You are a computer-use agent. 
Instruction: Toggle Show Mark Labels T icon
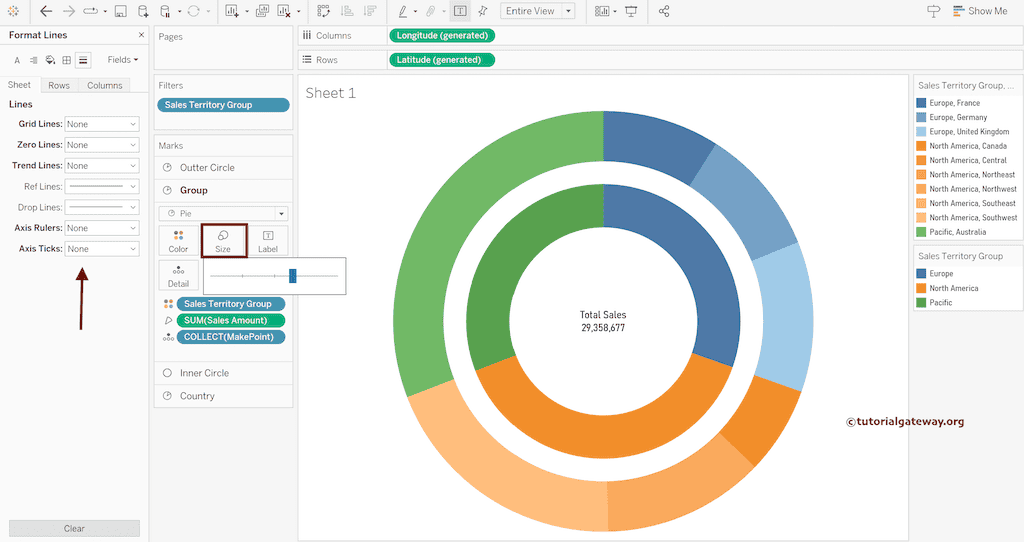coord(460,11)
